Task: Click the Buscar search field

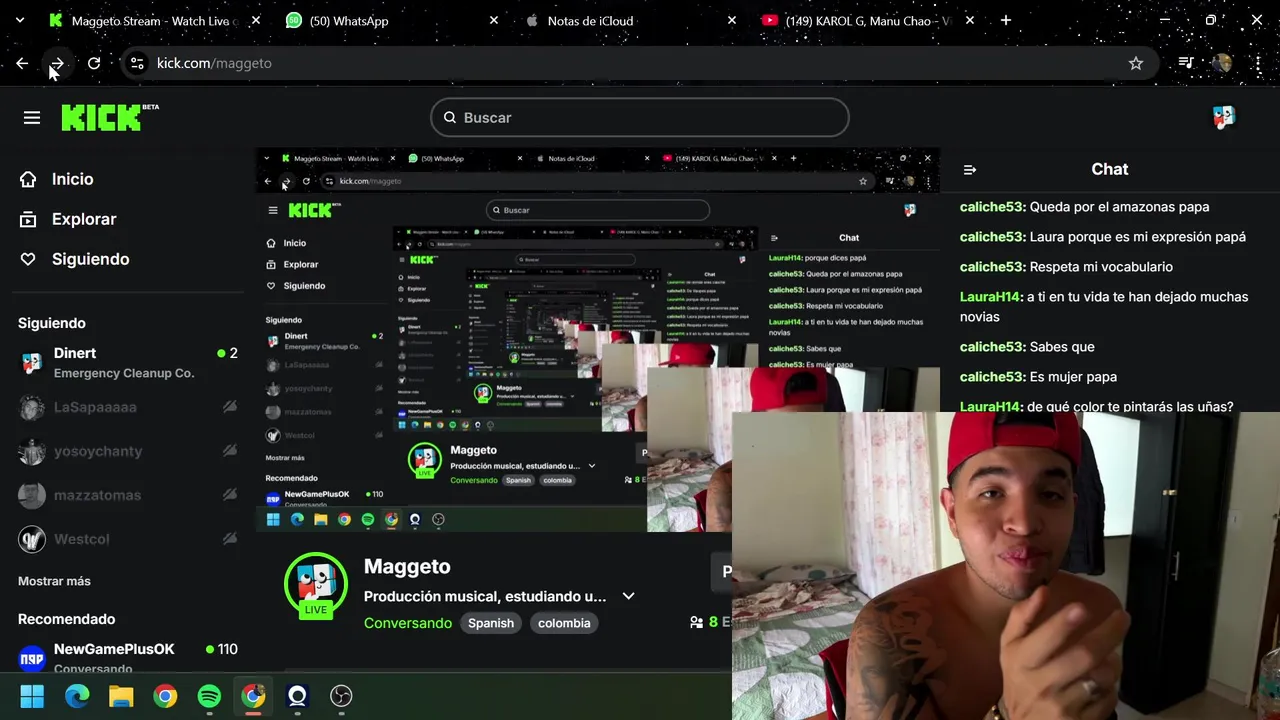Action: pyautogui.click(x=640, y=118)
